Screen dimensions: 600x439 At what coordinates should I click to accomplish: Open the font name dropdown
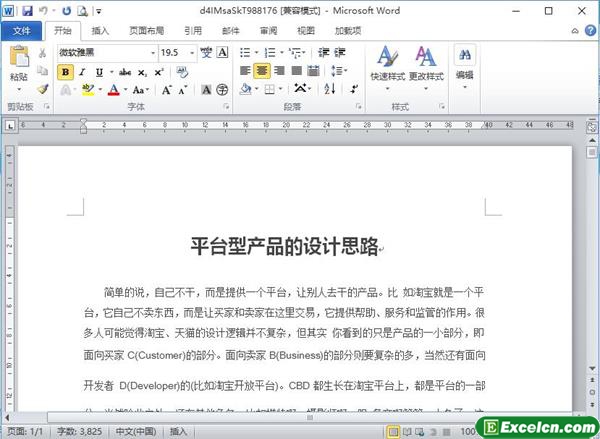tap(153, 53)
